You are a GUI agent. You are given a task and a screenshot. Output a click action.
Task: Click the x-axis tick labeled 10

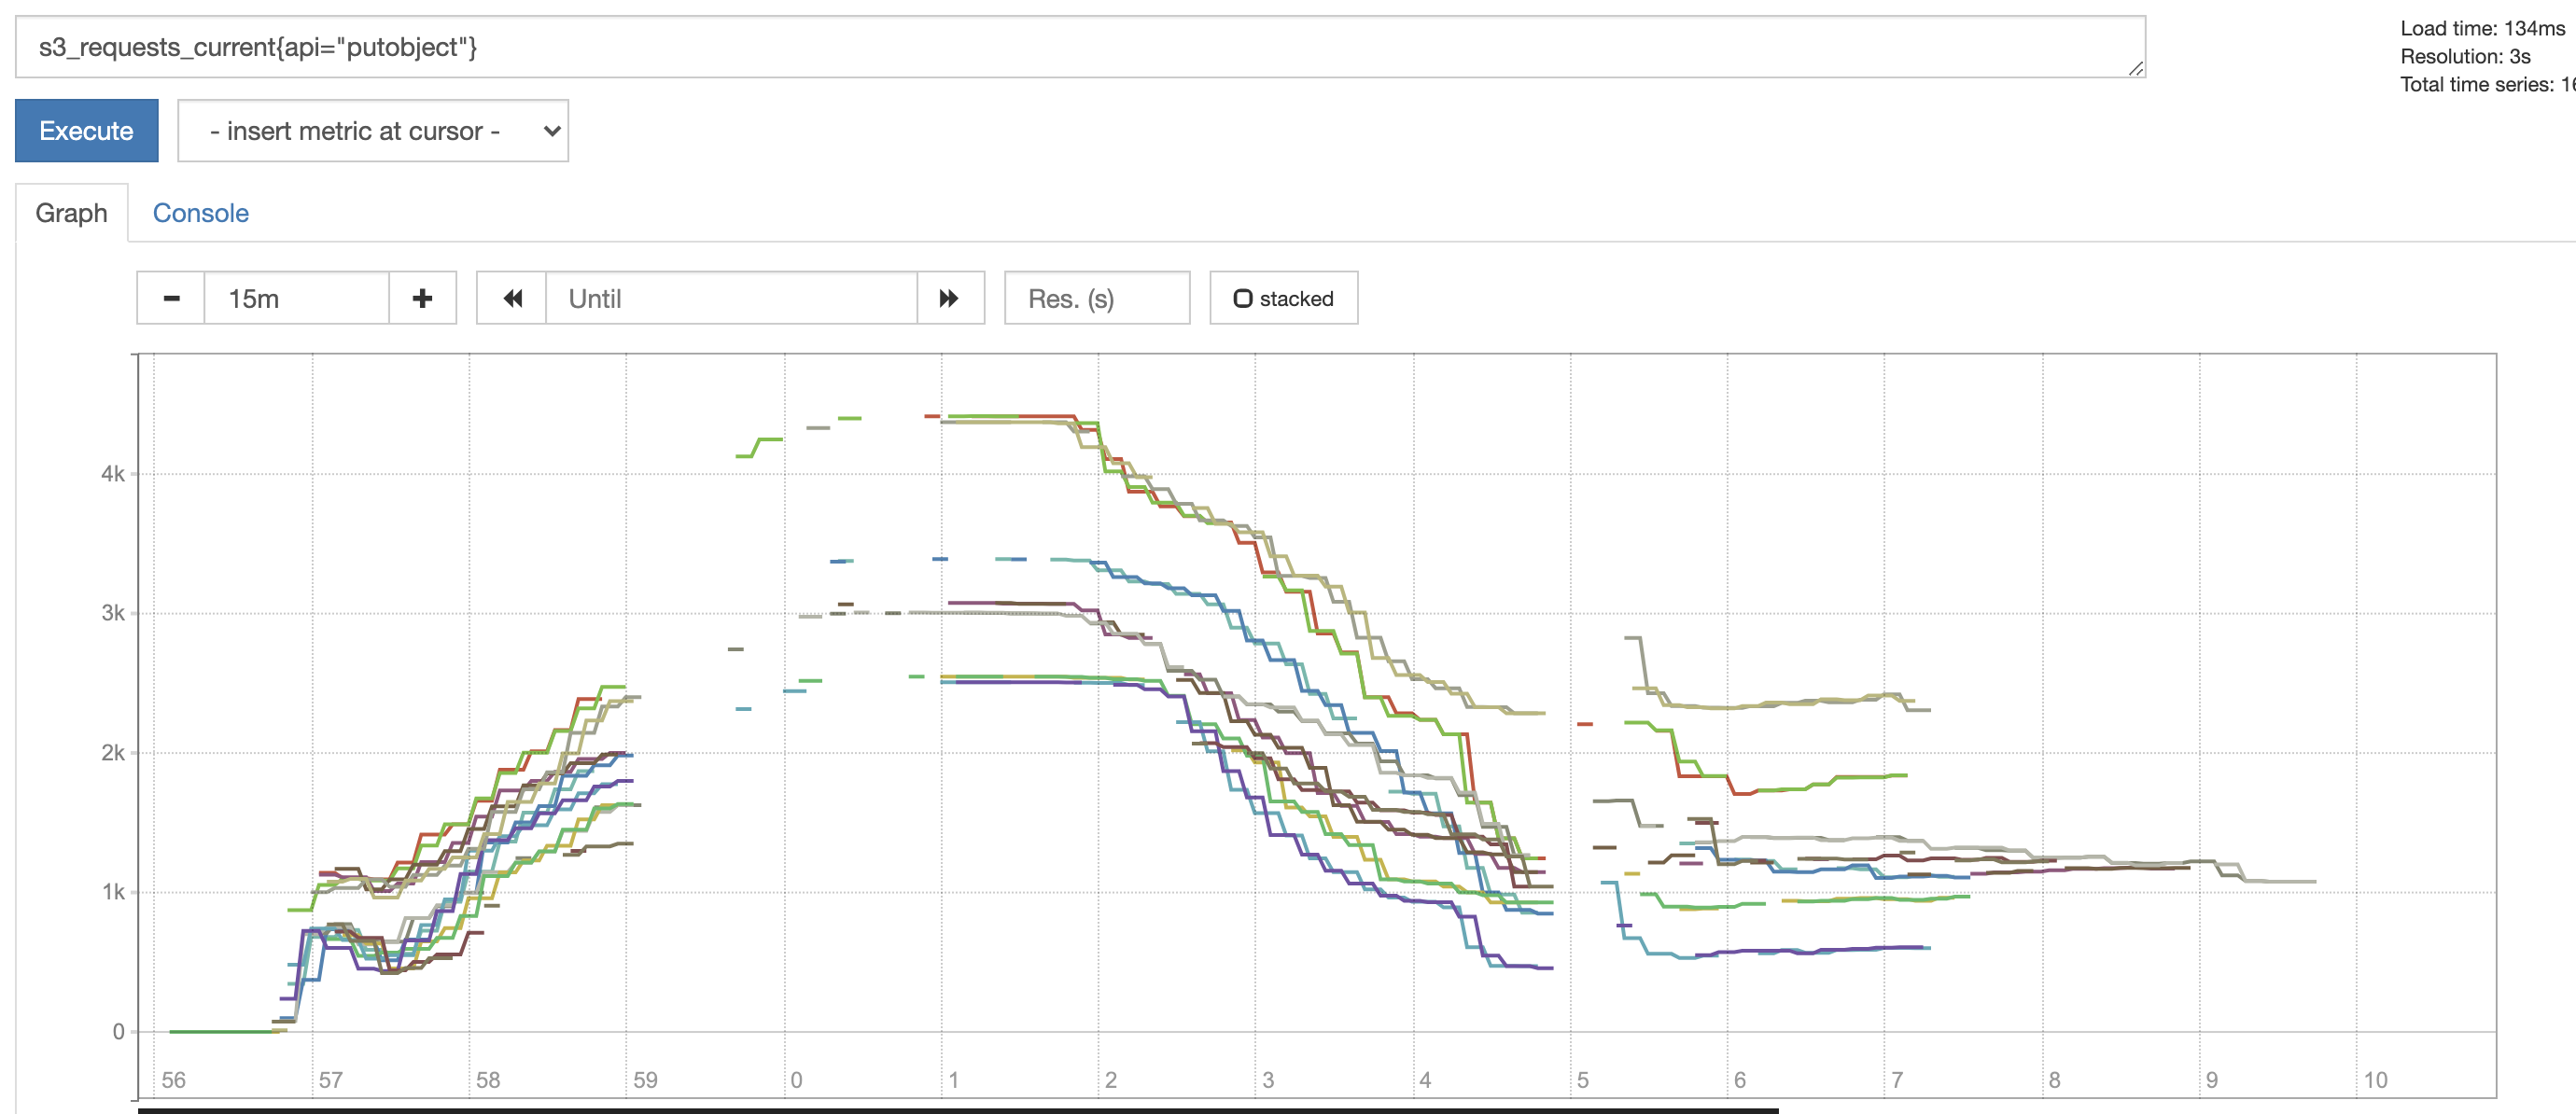coord(2374,1080)
